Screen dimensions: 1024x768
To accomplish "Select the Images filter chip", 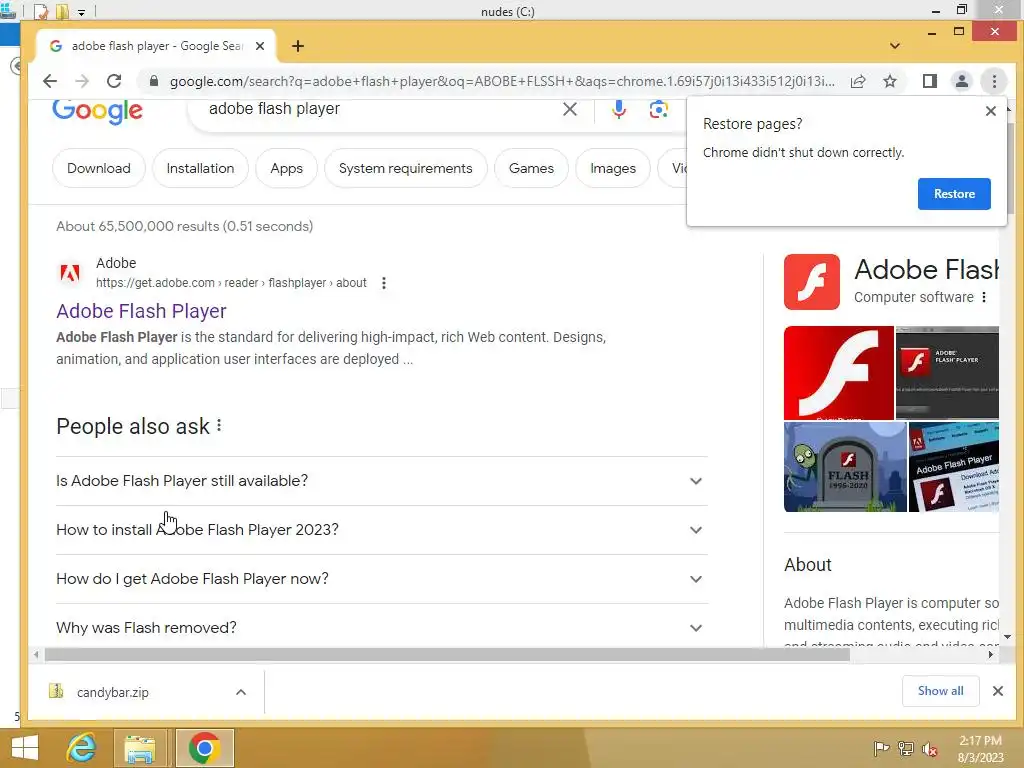I will 613,168.
